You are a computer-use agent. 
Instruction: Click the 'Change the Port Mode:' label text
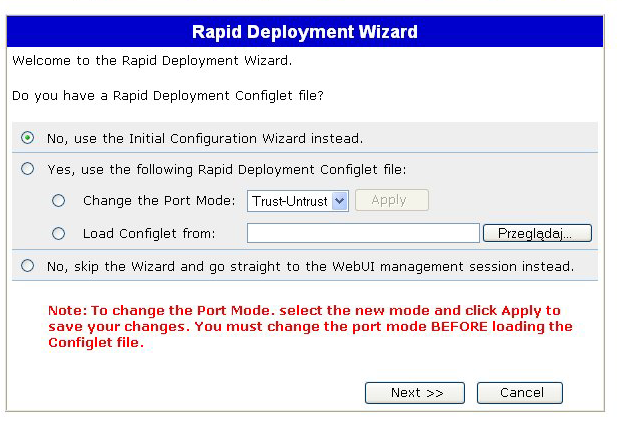(x=159, y=201)
